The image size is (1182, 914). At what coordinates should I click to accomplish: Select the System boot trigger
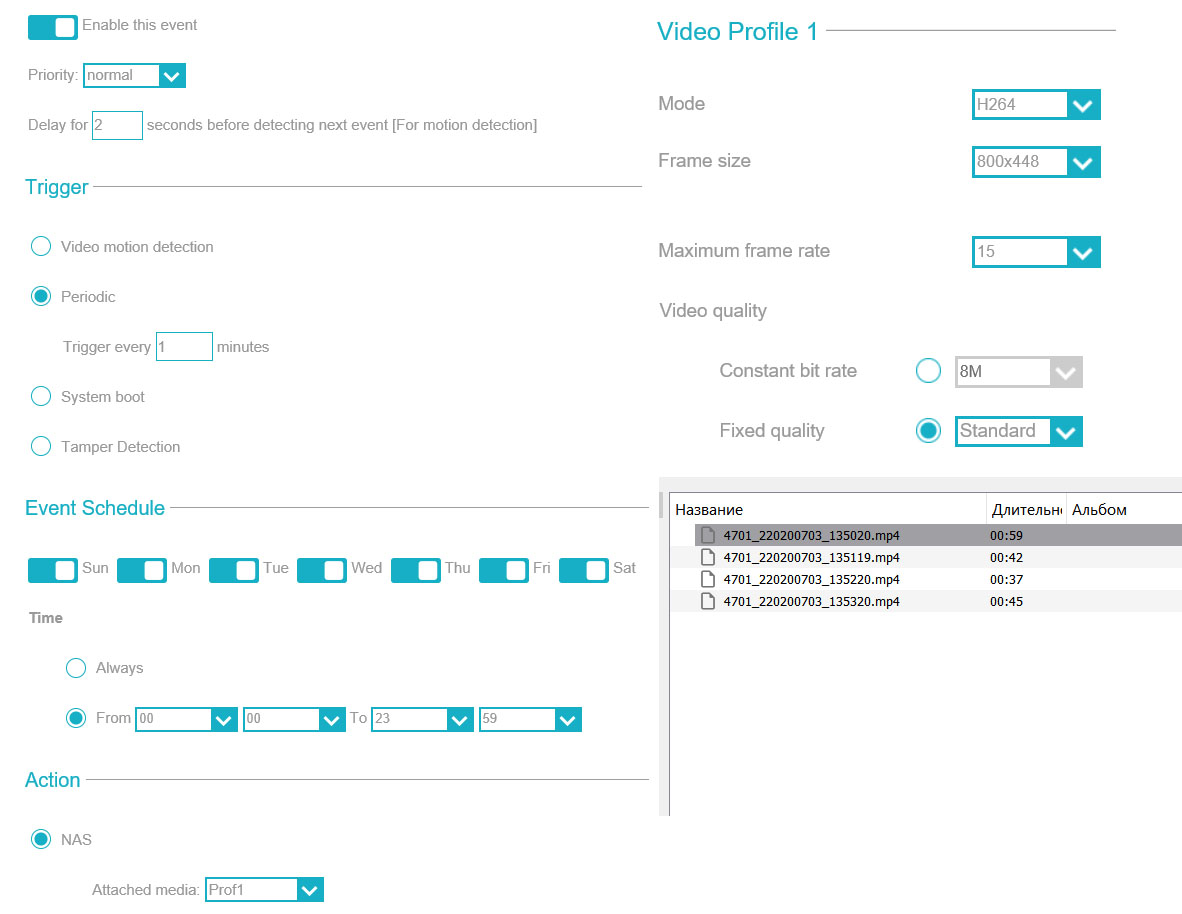pos(41,397)
